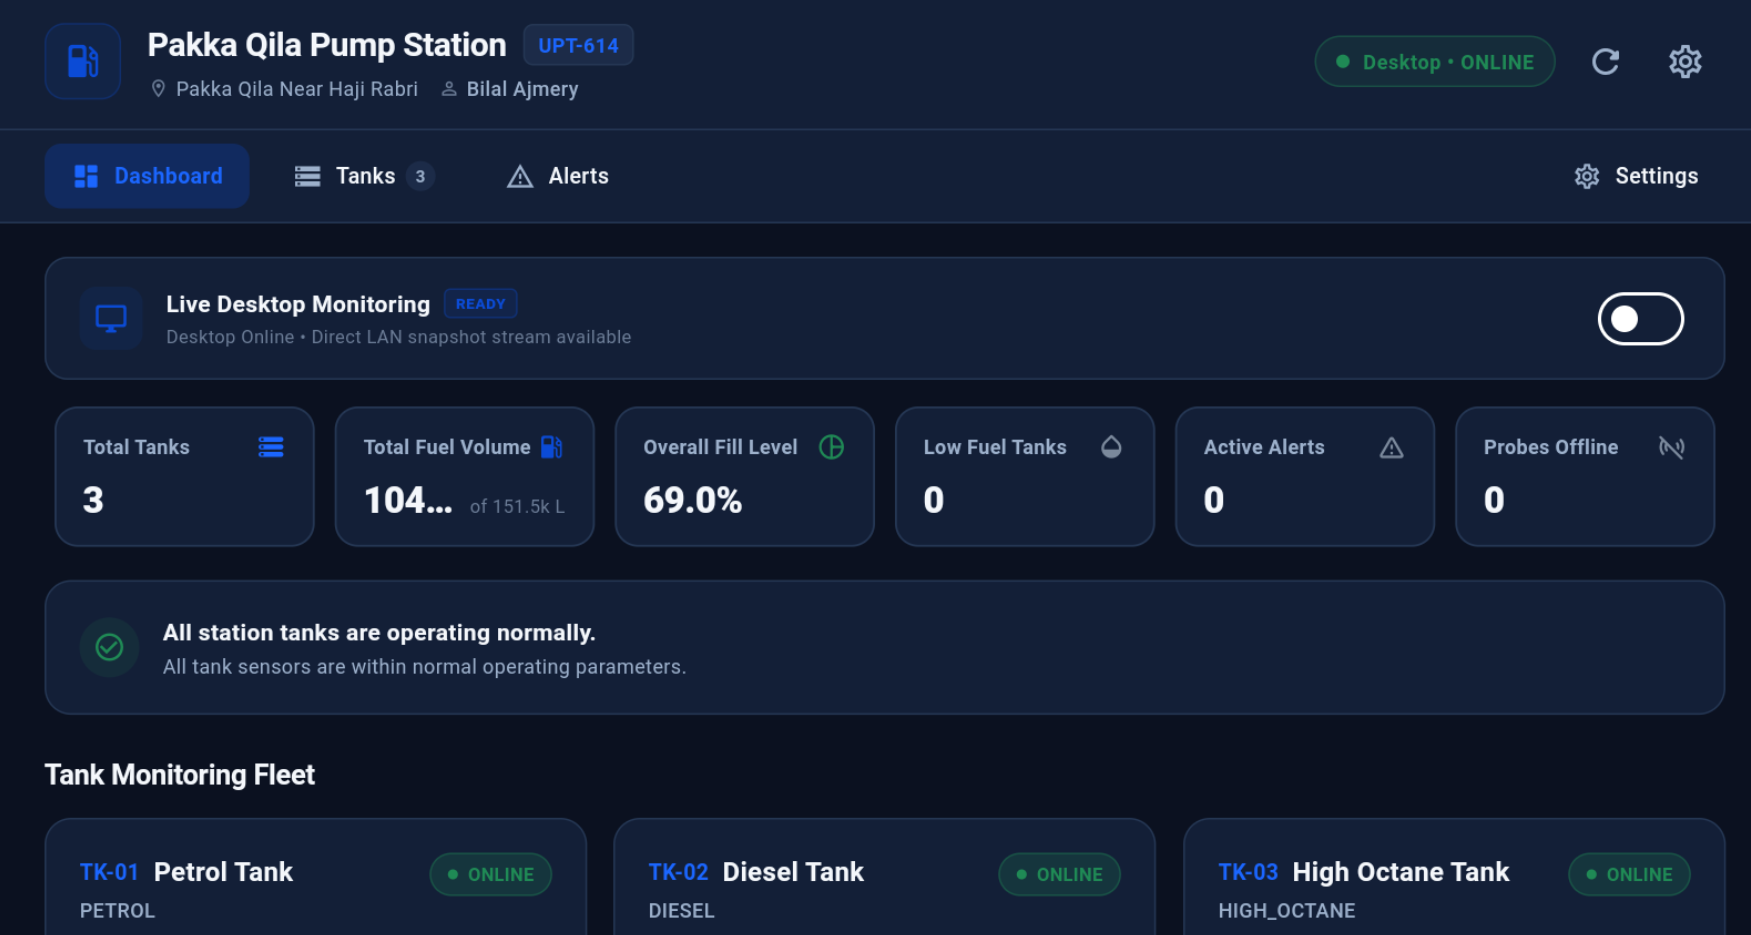Click the fuel pump icon in Total Fuel Volume
The width and height of the screenshot is (1751, 935).
point(551,447)
